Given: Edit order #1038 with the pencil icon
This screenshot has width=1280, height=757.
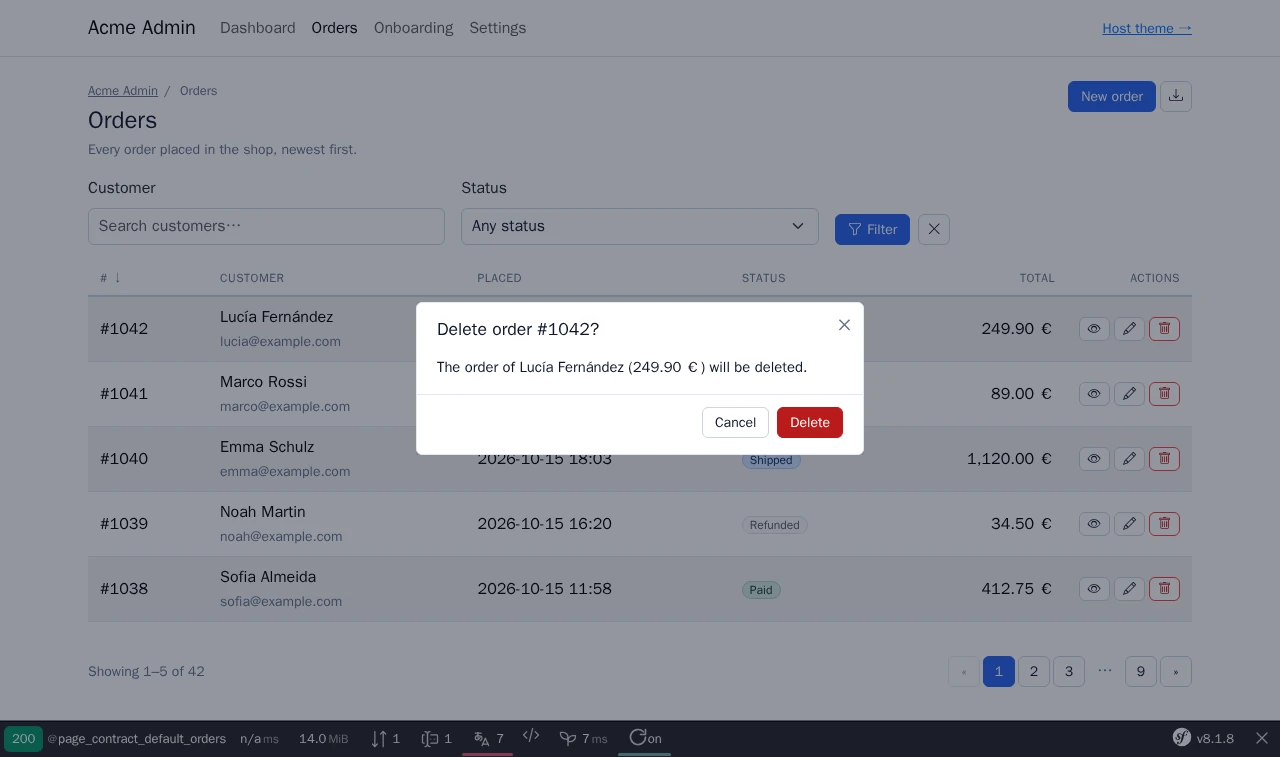Looking at the screenshot, I should pos(1129,589).
